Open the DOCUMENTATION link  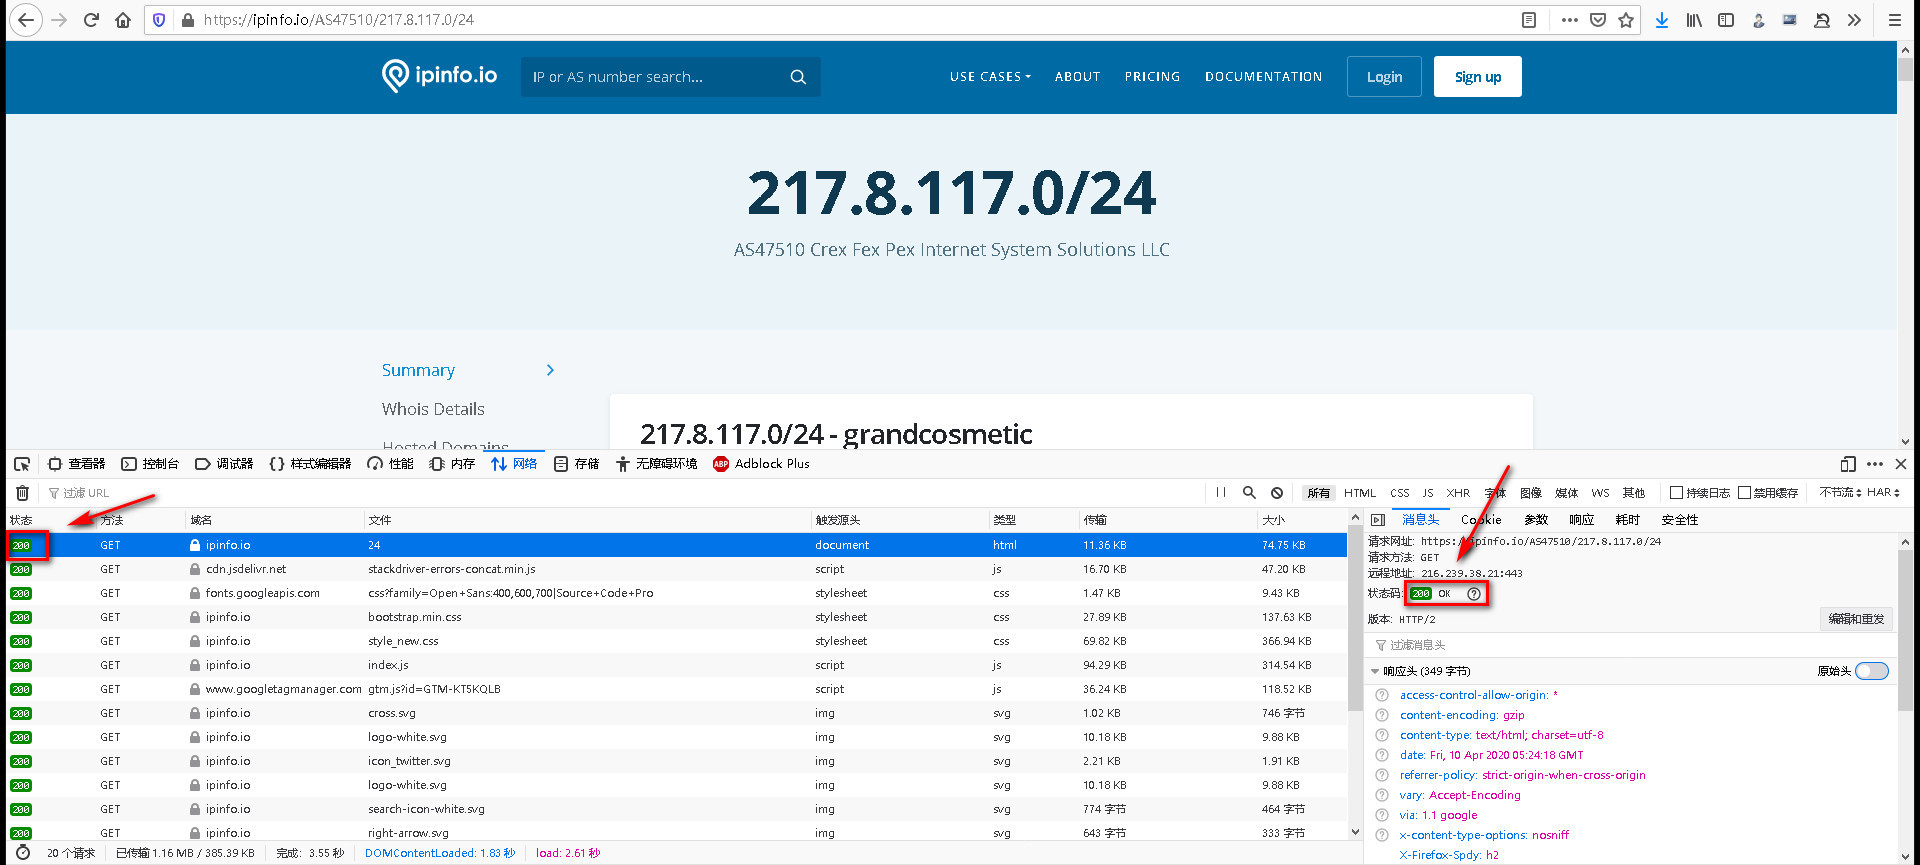[1263, 77]
